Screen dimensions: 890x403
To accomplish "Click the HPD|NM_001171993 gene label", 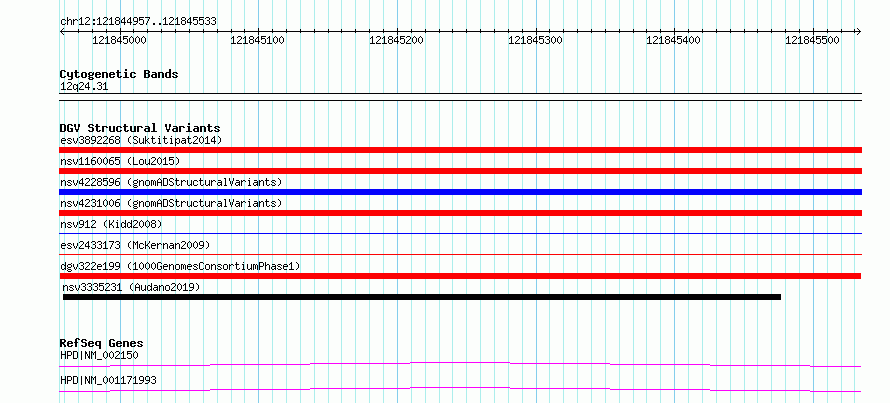I will point(108,380).
